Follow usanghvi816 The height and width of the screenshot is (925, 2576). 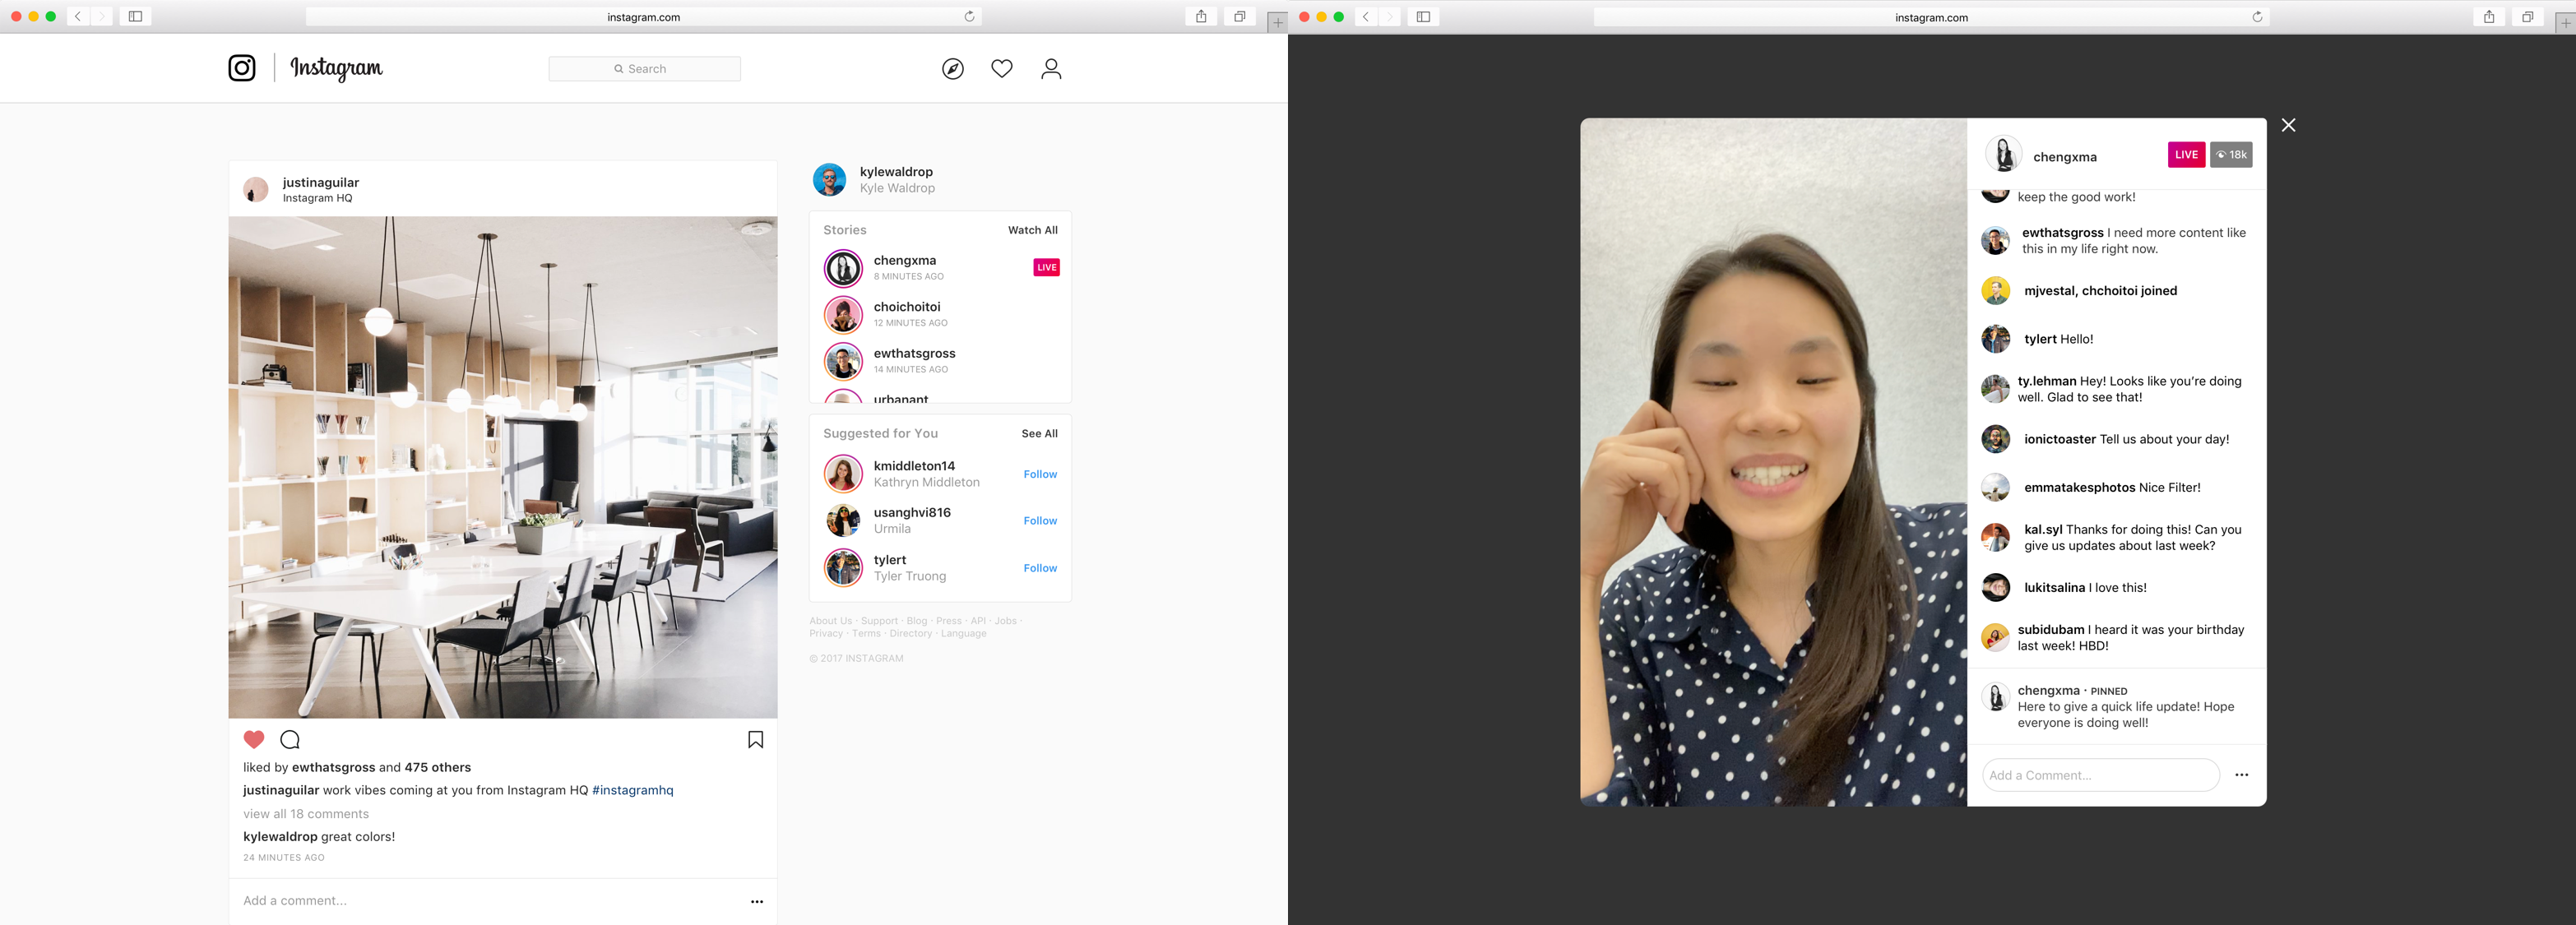pyautogui.click(x=1040, y=521)
